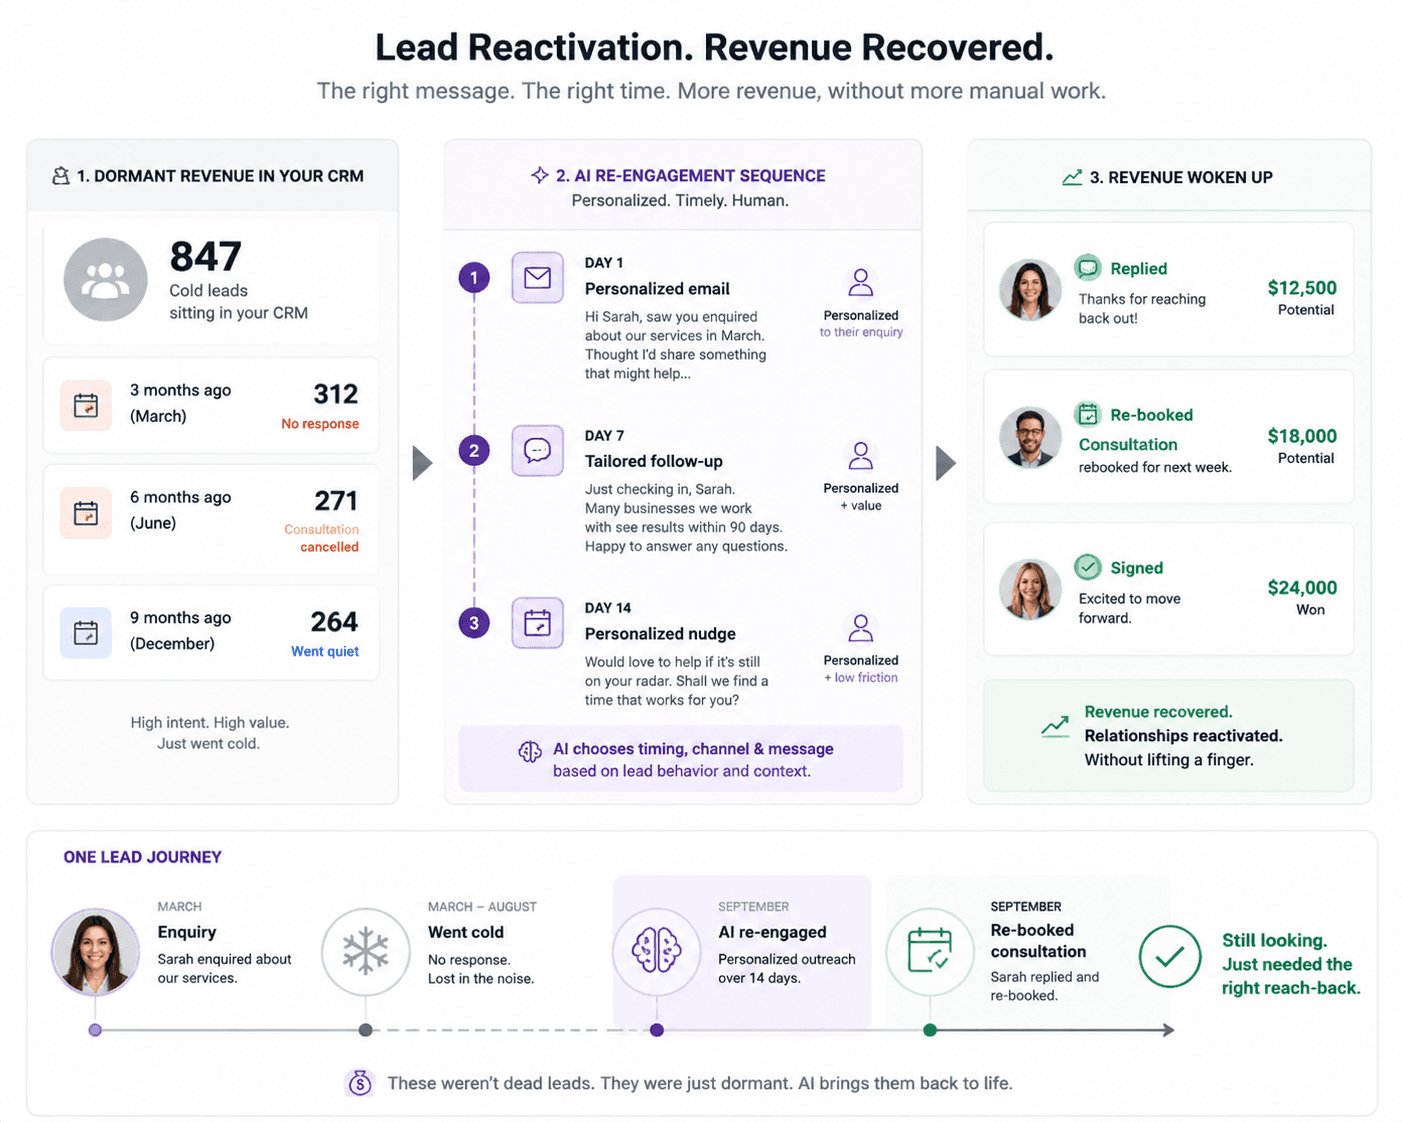1402x1122 pixels.
Task: Click the step 1 circle marker
Action: tap(474, 277)
